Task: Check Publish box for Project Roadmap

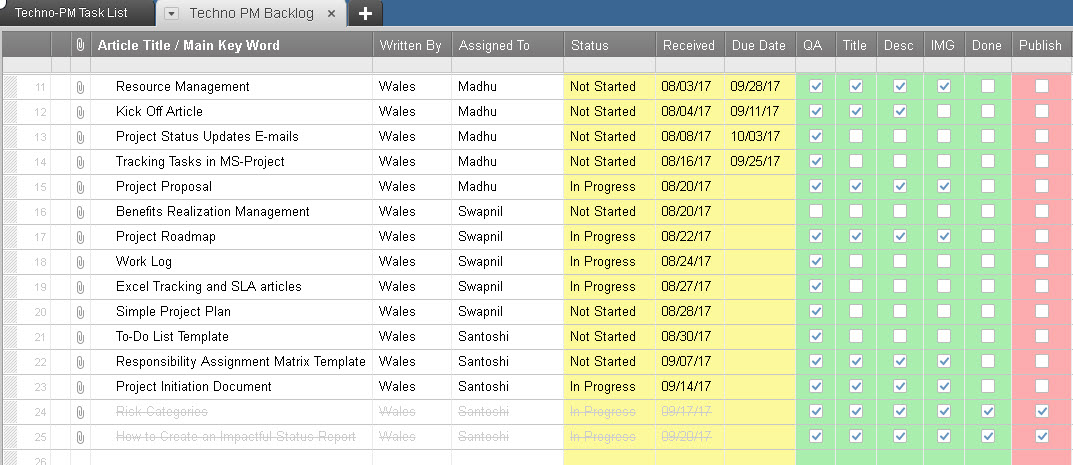Action: pyautogui.click(x=1042, y=237)
